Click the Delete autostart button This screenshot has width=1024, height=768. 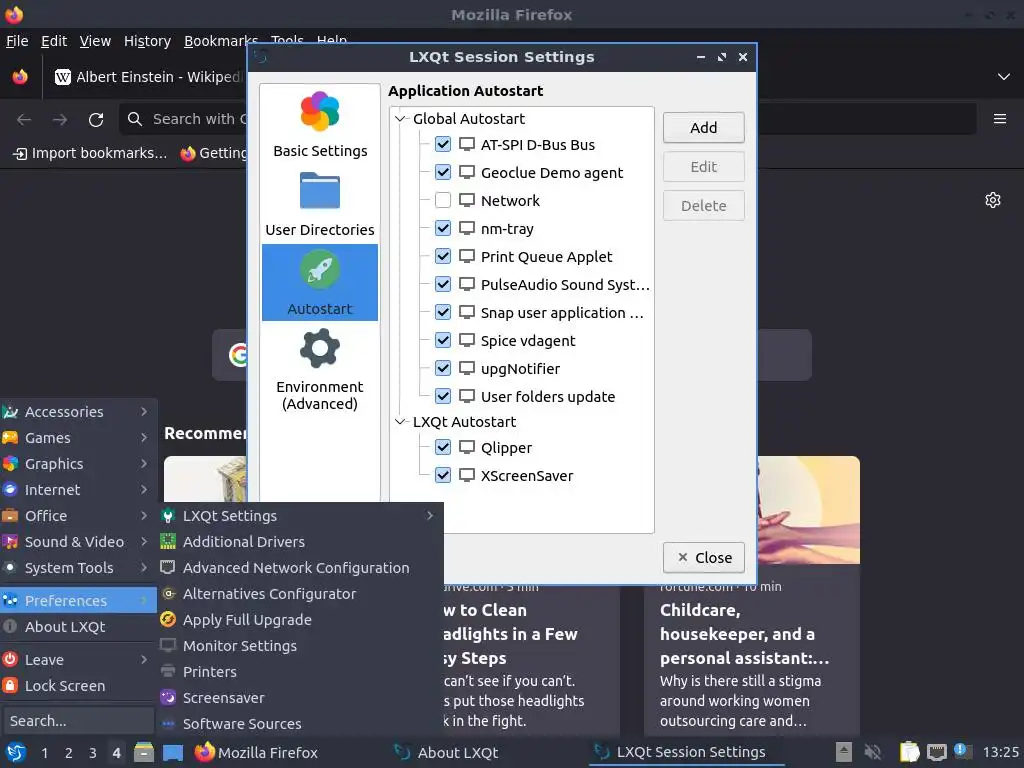click(x=703, y=206)
